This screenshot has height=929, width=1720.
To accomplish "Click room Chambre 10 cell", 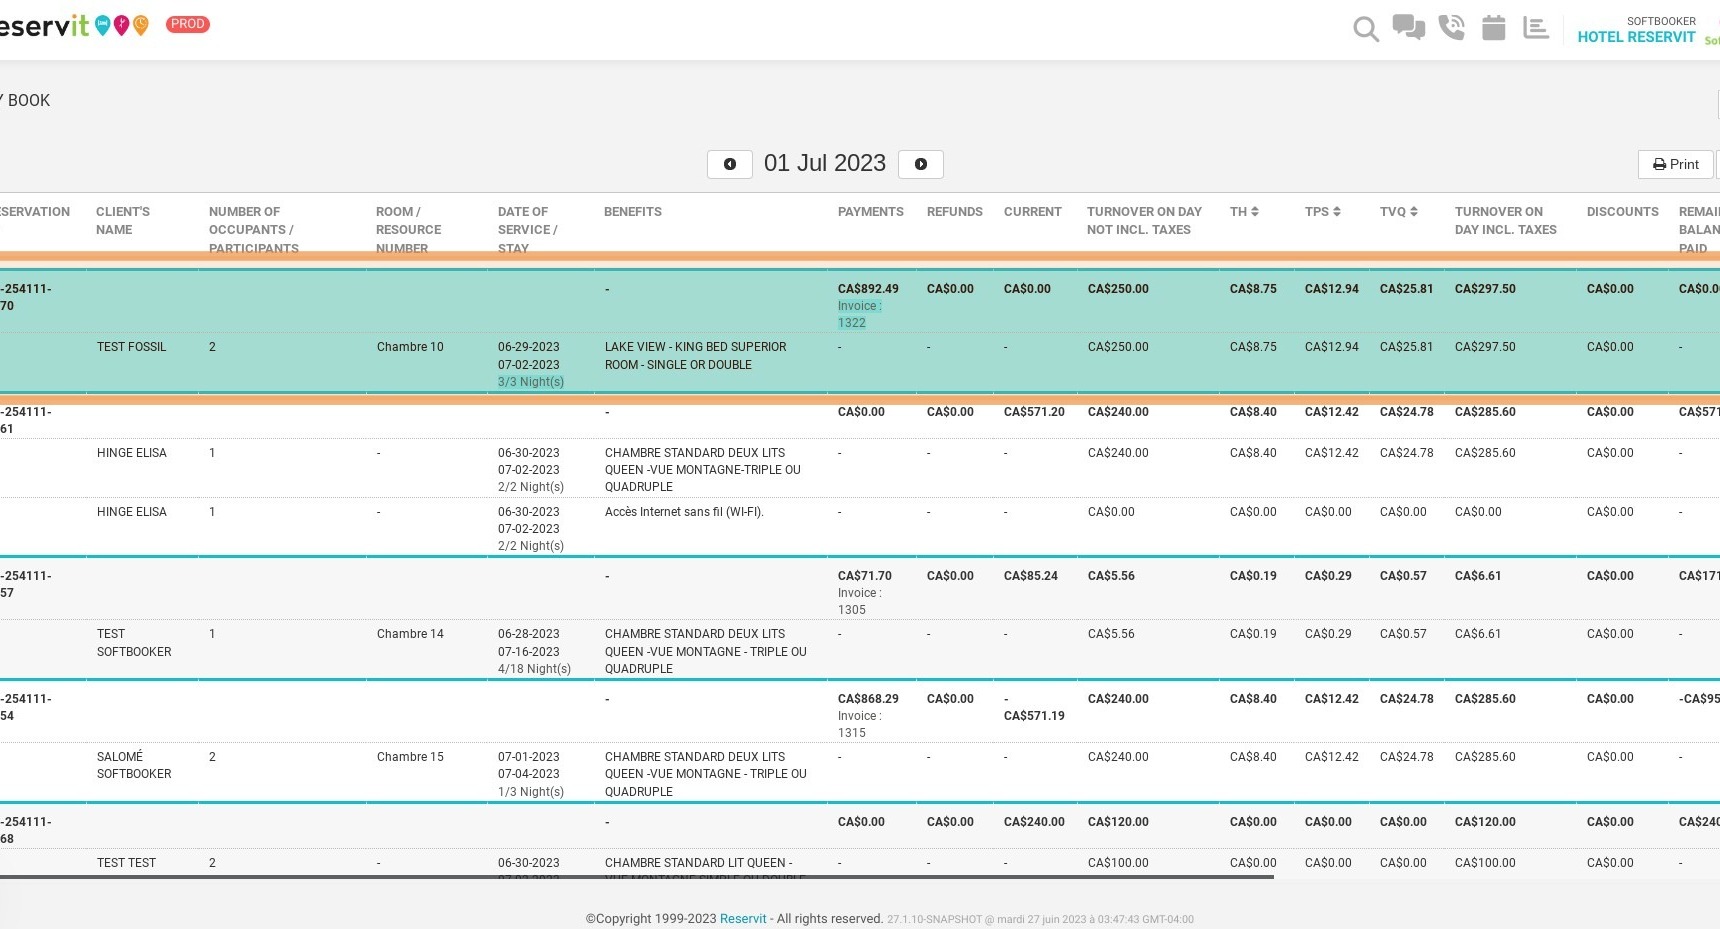I will (410, 347).
